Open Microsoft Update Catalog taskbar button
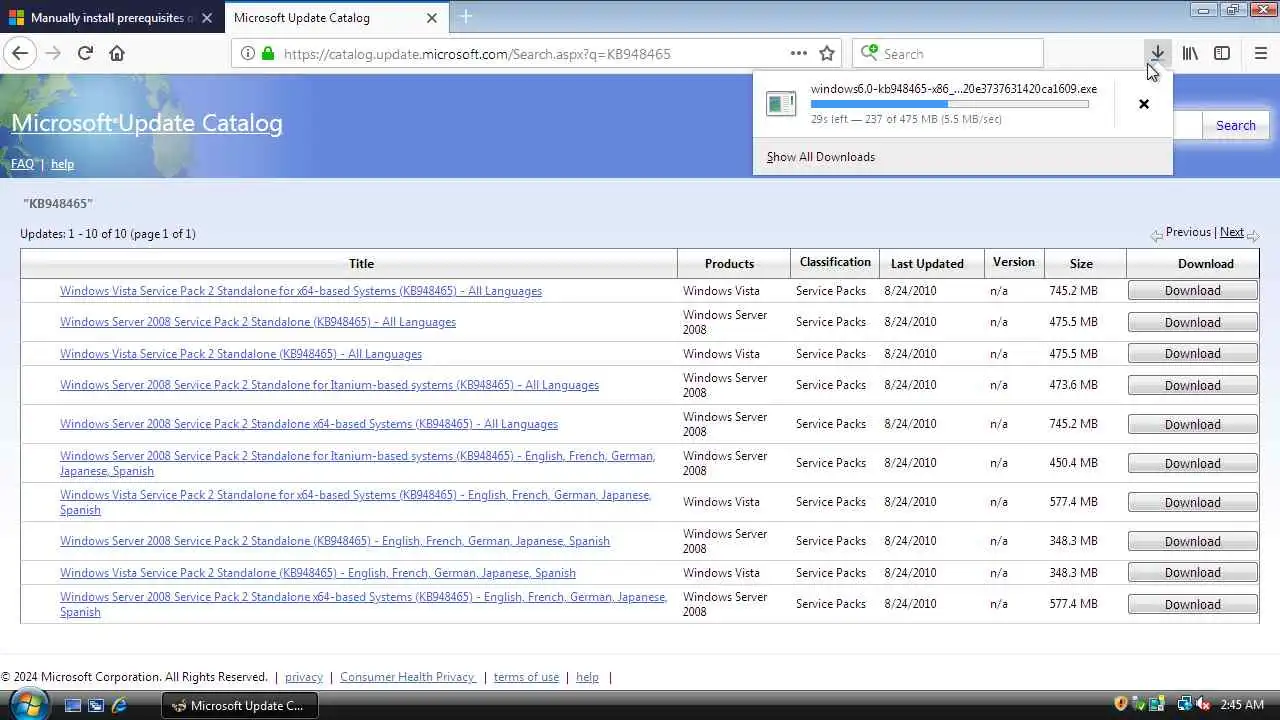 click(x=239, y=705)
